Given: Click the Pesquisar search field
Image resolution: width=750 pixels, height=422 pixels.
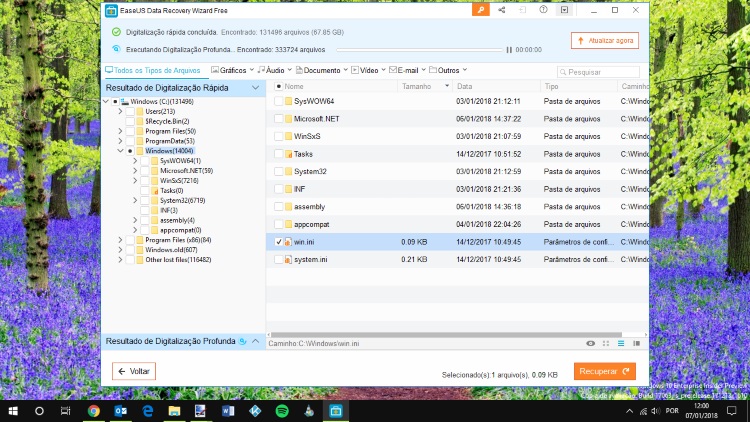Looking at the screenshot, I should click(x=600, y=72).
